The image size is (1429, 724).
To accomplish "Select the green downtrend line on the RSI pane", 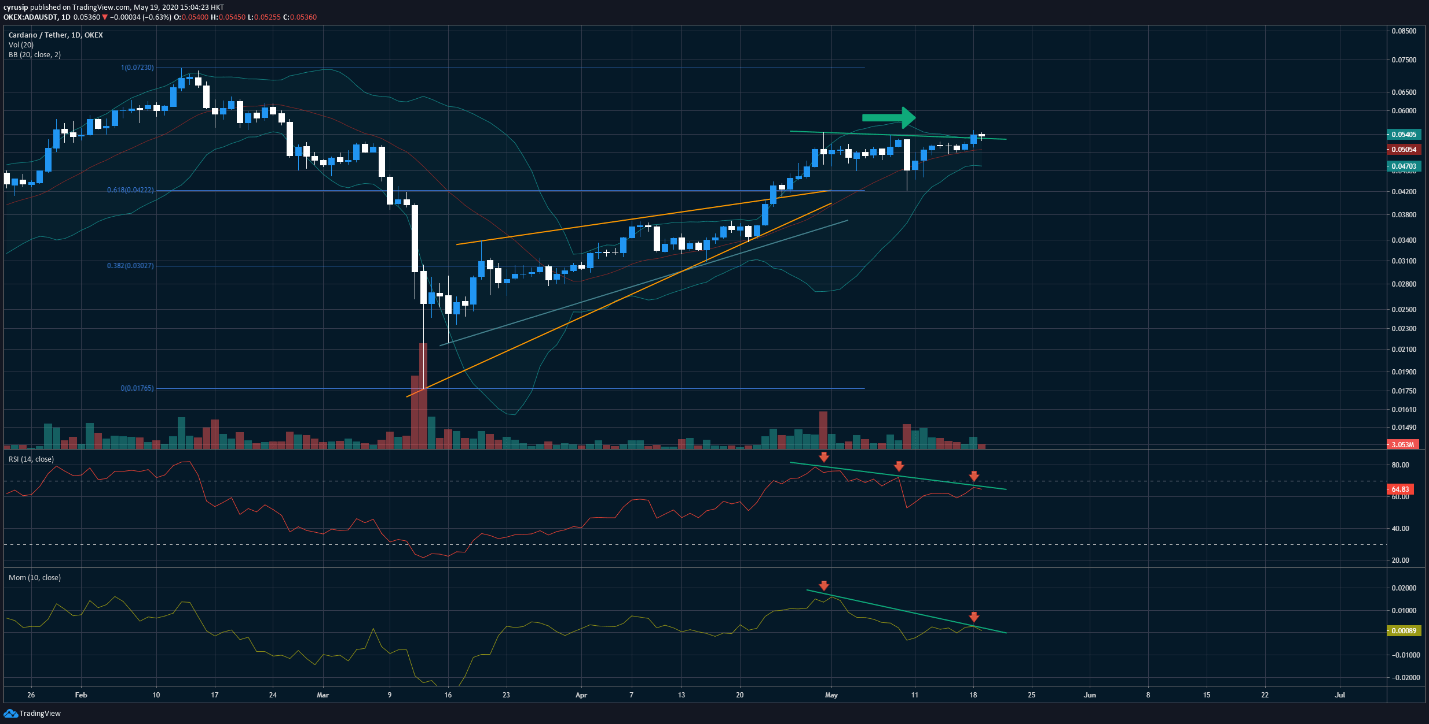I will 898,476.
